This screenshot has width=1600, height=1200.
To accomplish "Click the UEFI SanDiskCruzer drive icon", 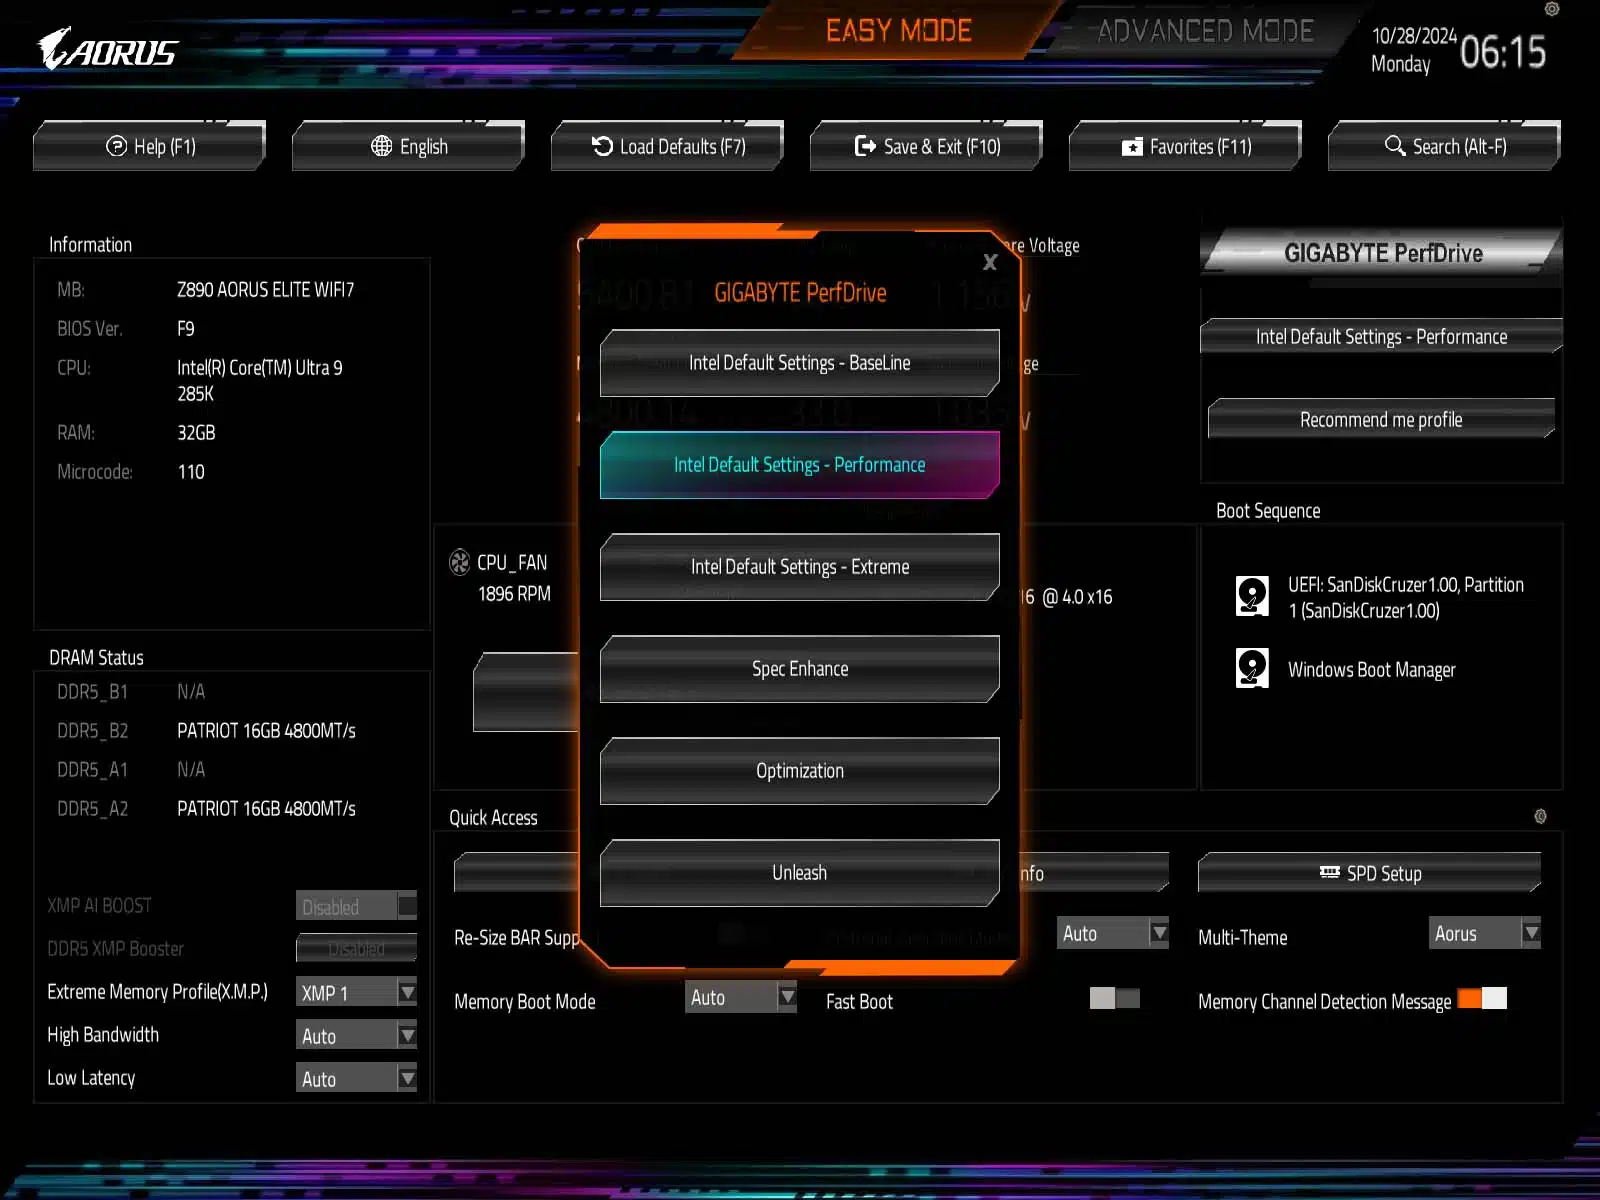I will (1252, 596).
